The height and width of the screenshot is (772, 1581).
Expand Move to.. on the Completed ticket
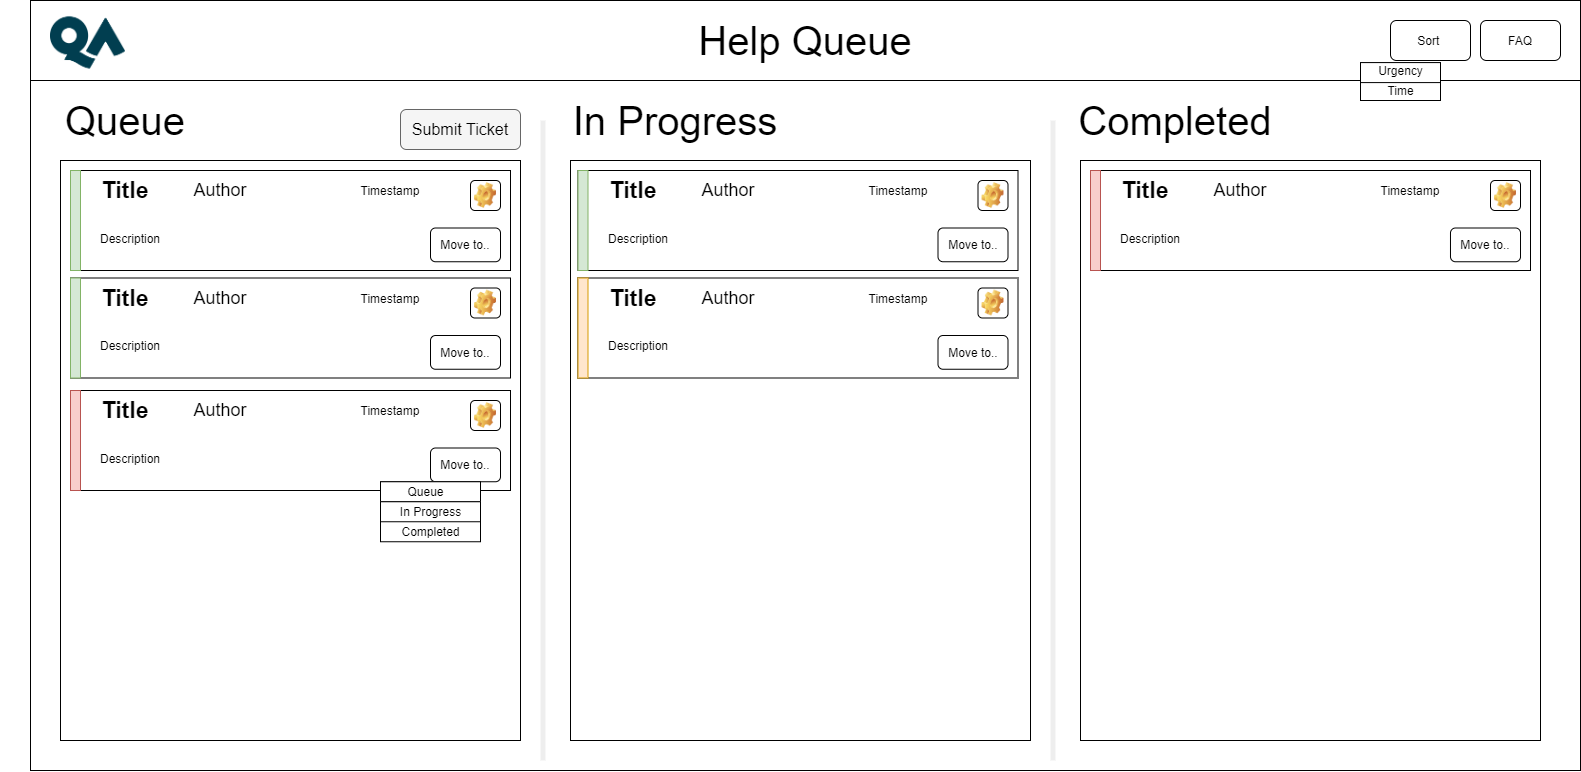pyautogui.click(x=1485, y=245)
